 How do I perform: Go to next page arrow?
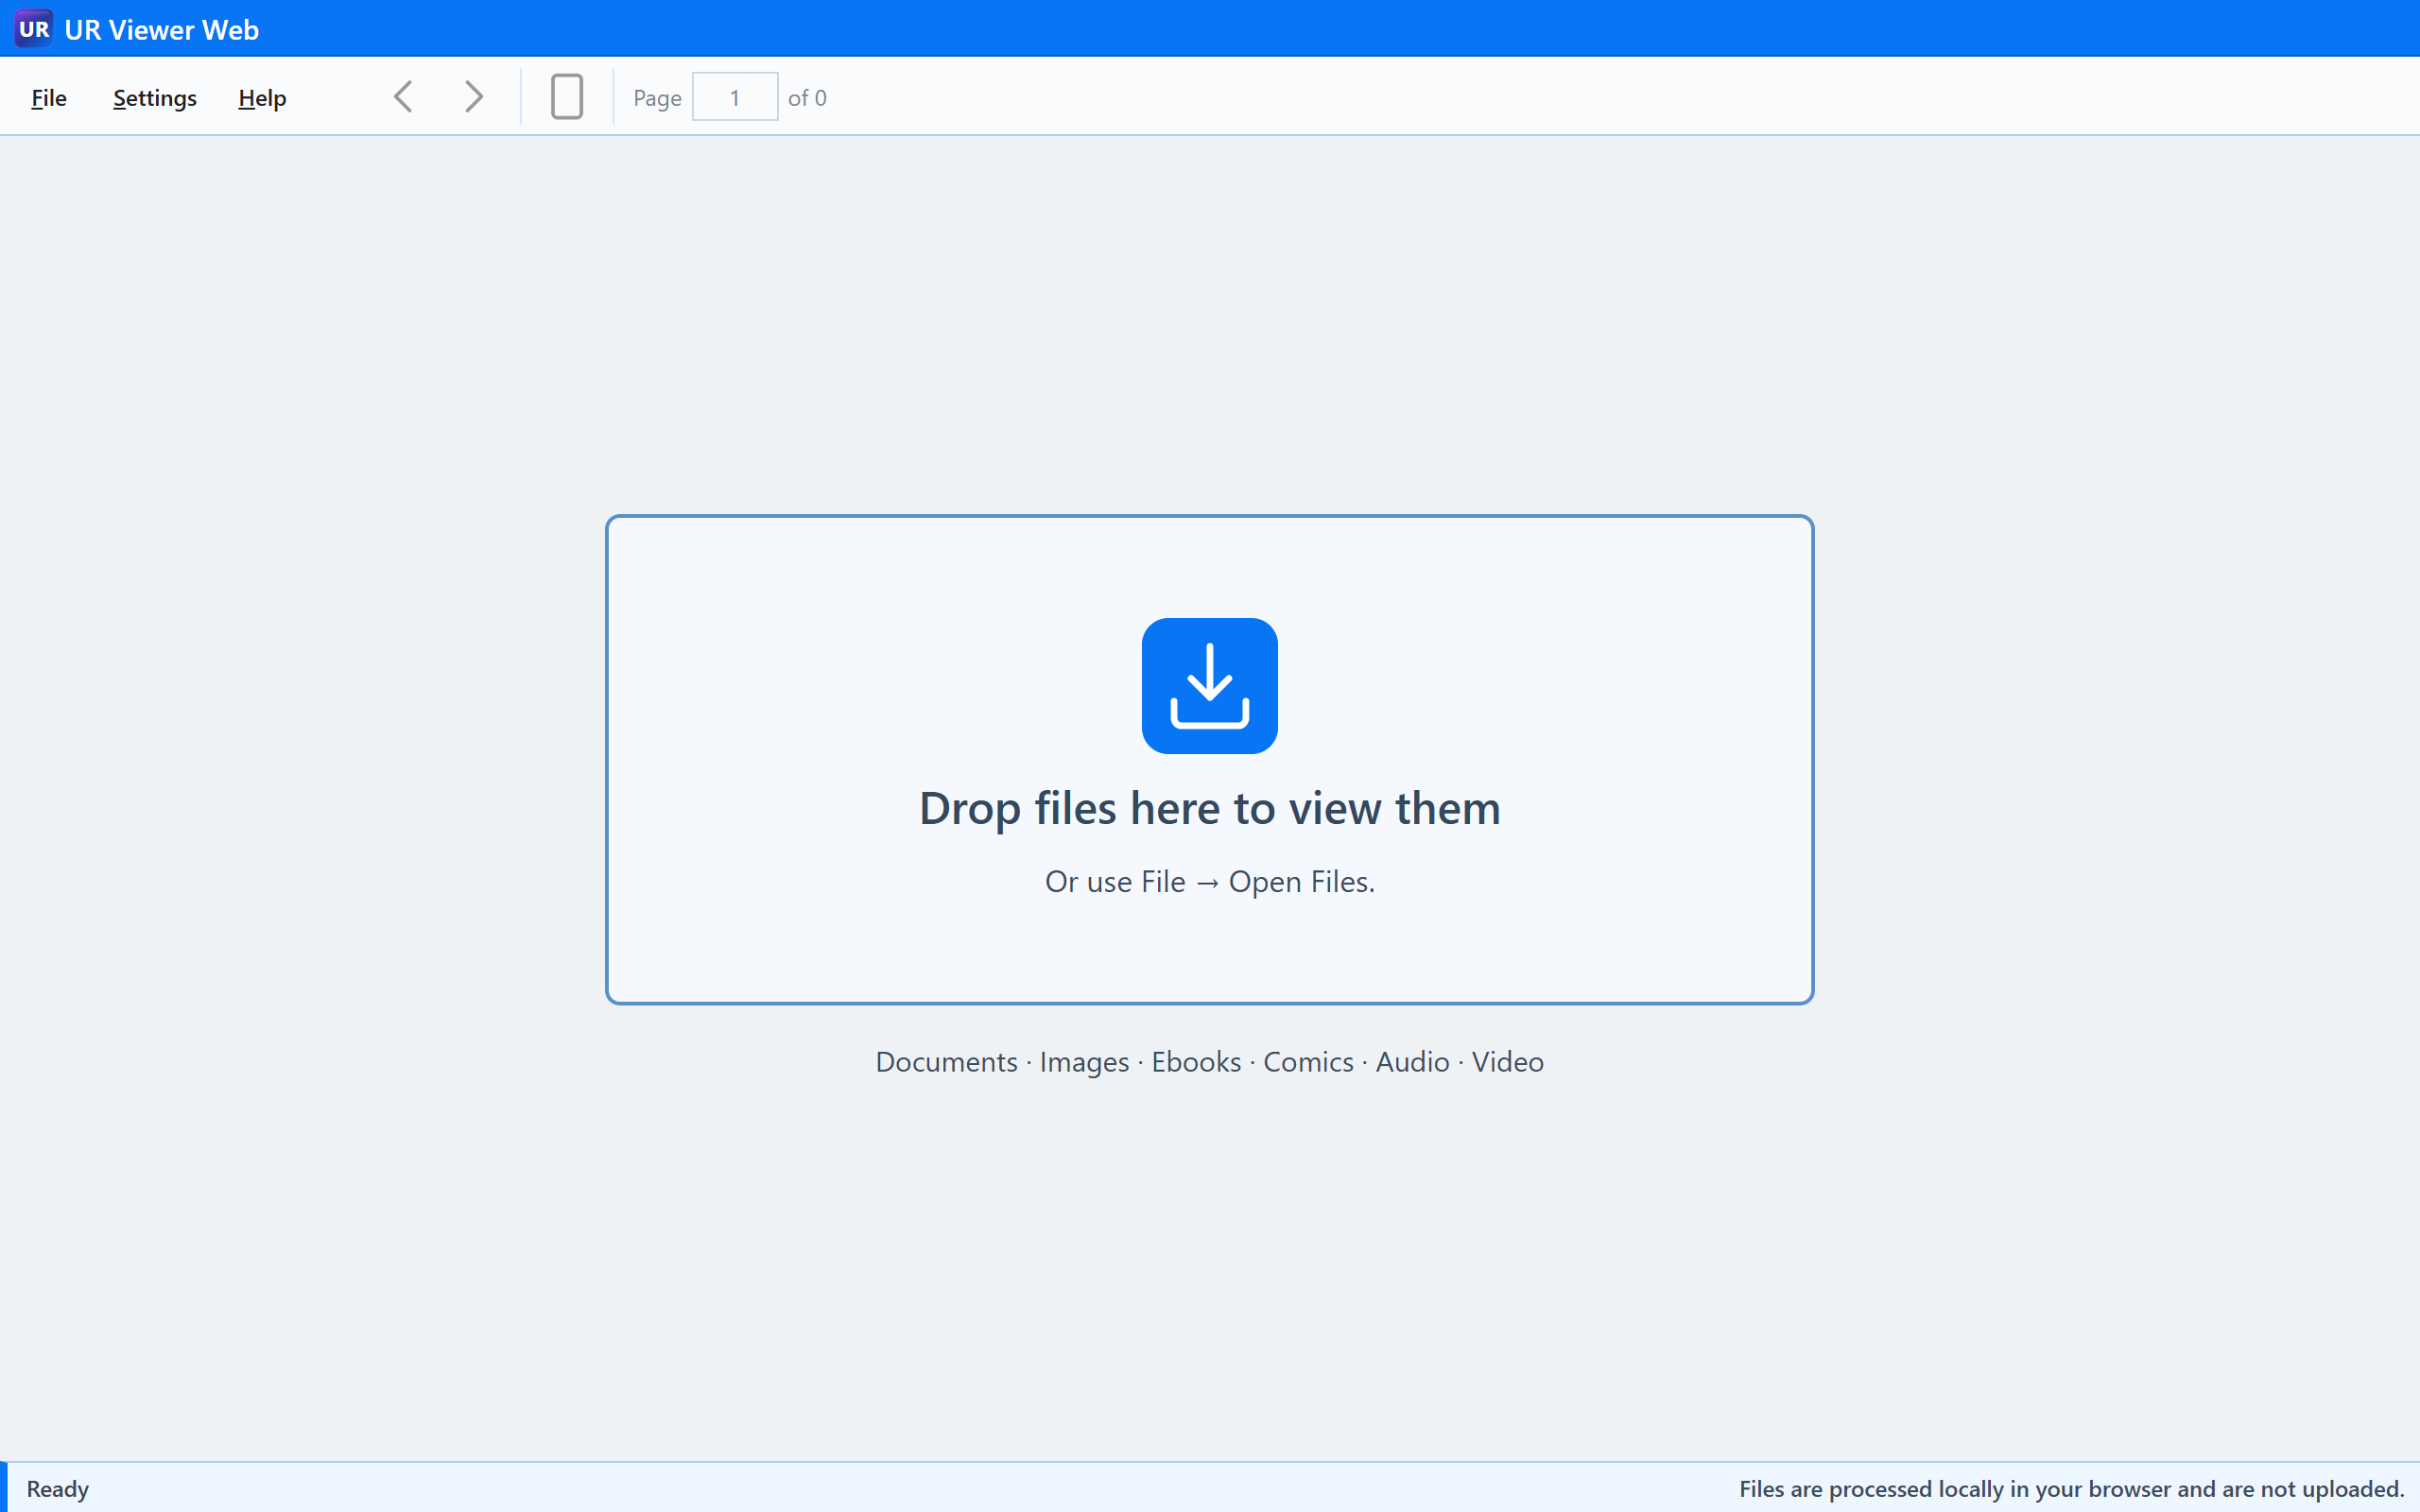[x=474, y=97]
